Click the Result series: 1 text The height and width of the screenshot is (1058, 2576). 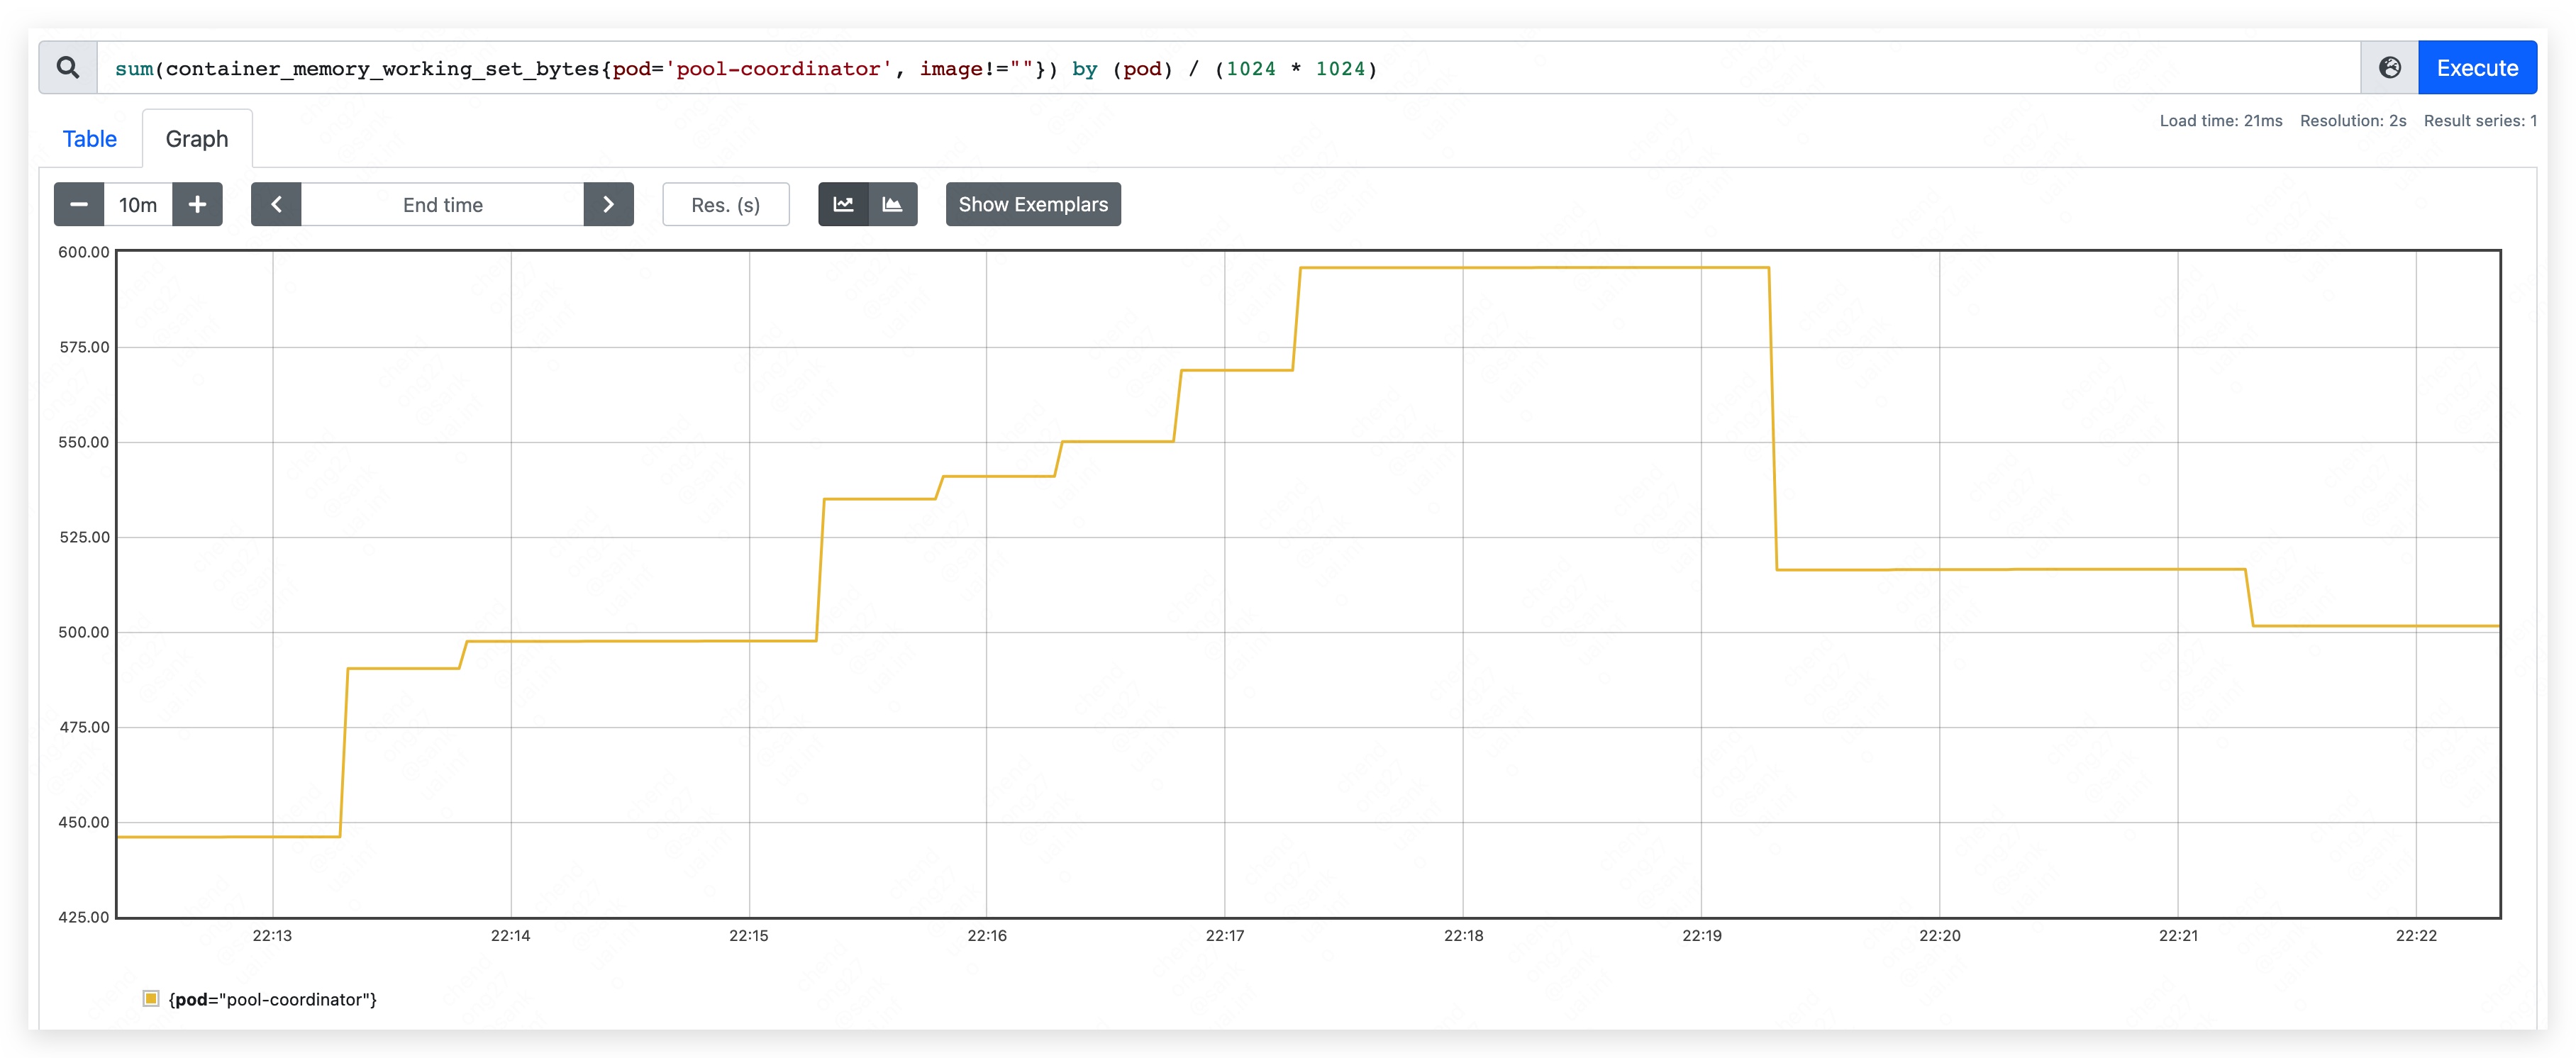[2480, 121]
